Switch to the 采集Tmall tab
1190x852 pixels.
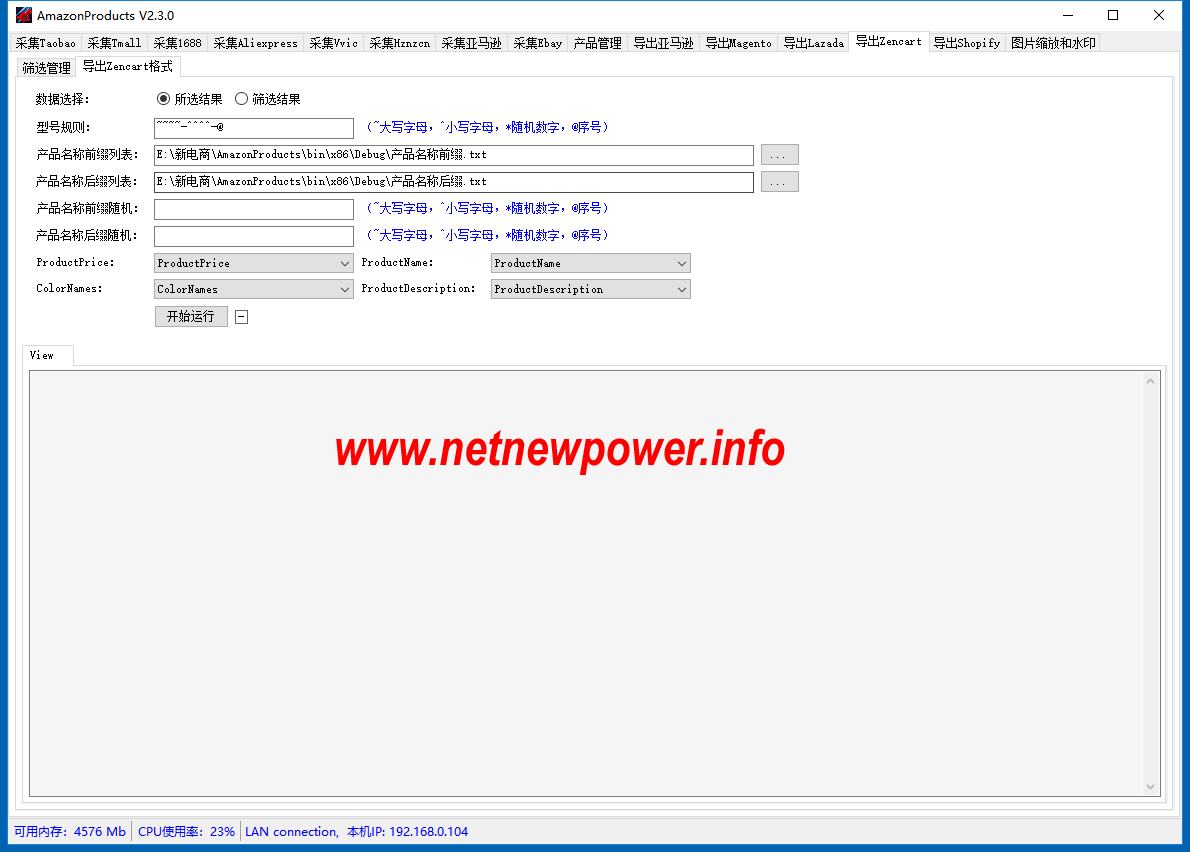coord(114,43)
